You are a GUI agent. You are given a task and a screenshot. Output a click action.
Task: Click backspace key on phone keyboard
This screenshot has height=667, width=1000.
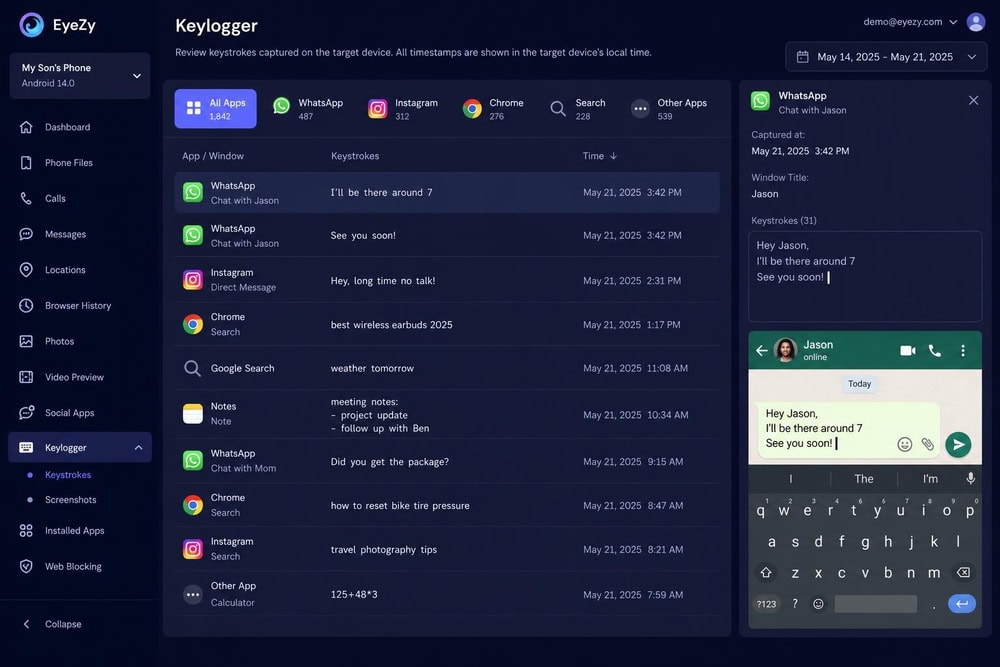[x=963, y=573]
